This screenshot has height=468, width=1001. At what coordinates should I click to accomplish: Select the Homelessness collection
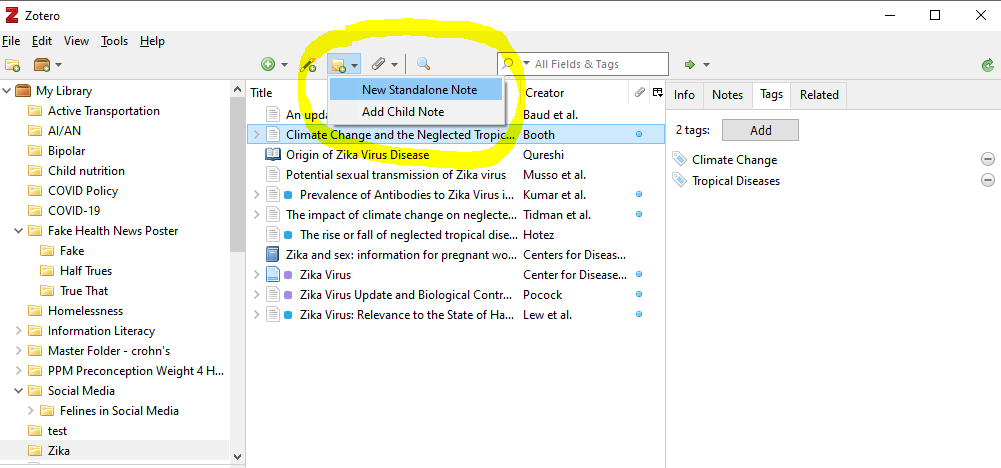tap(86, 311)
